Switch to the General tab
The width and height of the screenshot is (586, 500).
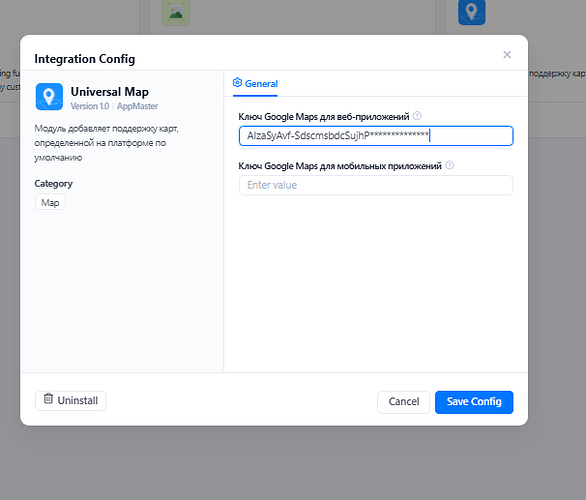(256, 84)
